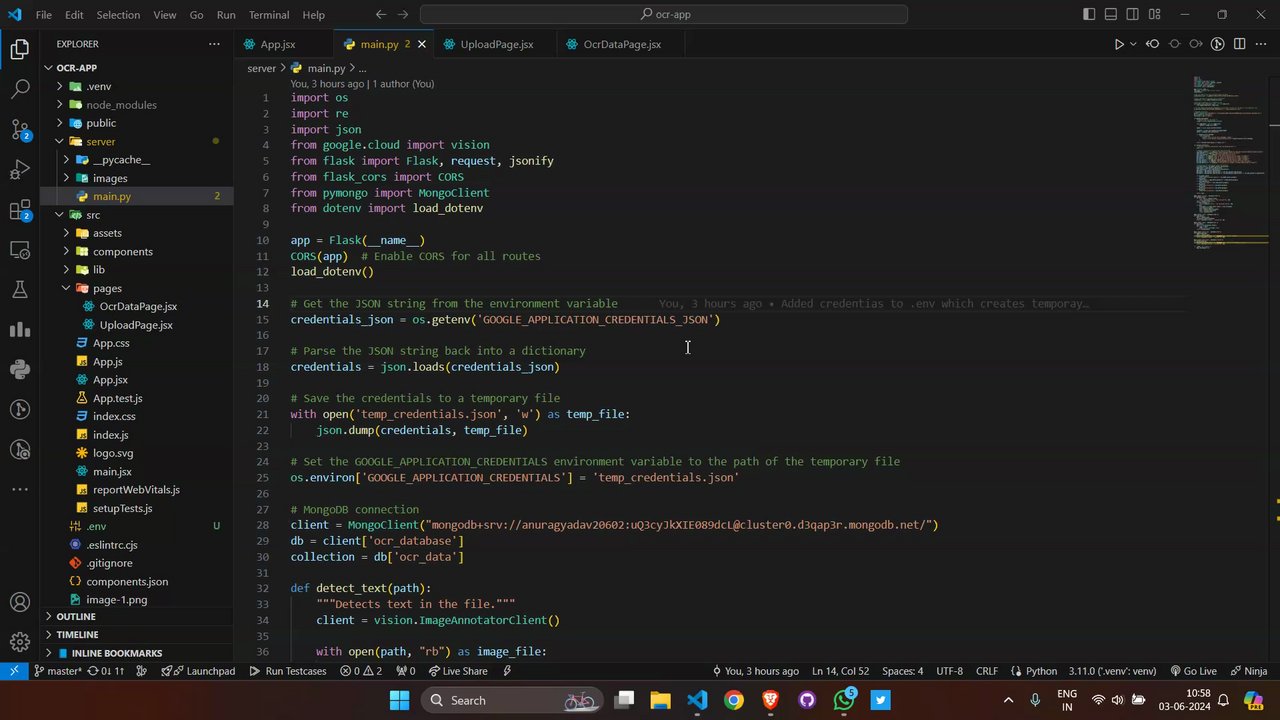Collapse the OCR-APP root folder
The image size is (1280, 720).
click(48, 68)
